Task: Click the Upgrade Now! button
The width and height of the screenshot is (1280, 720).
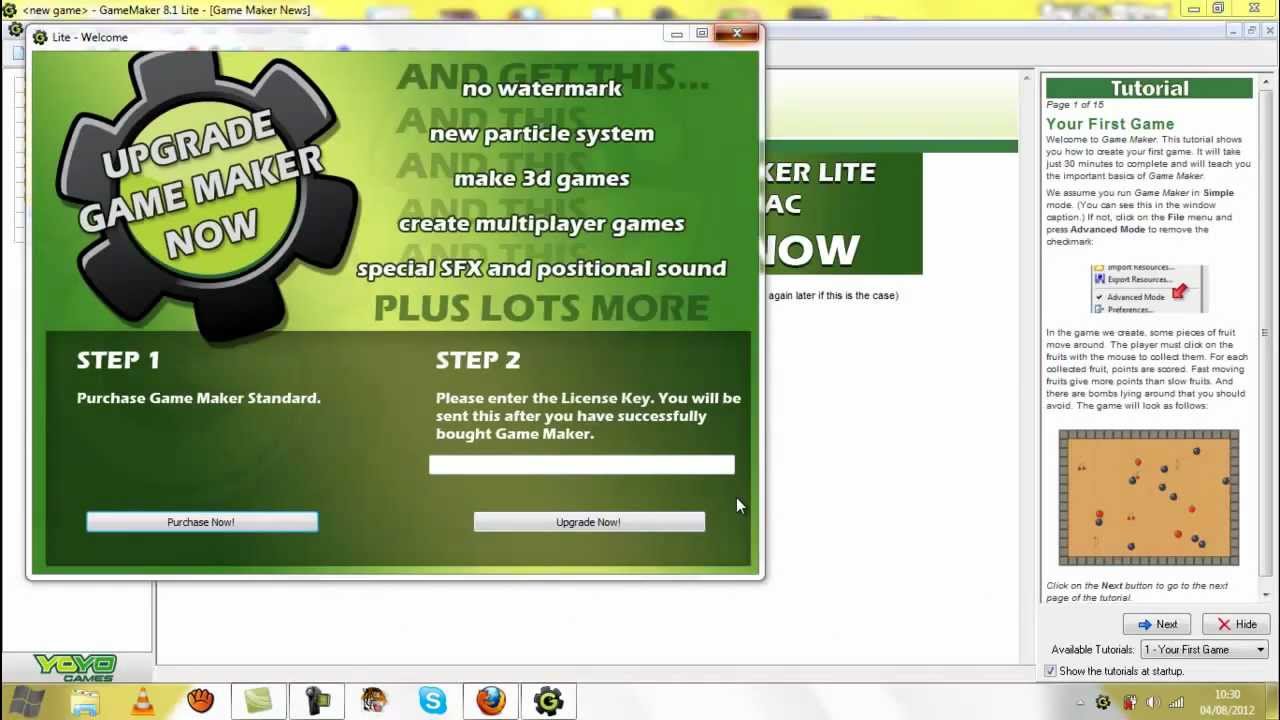Action: (589, 522)
